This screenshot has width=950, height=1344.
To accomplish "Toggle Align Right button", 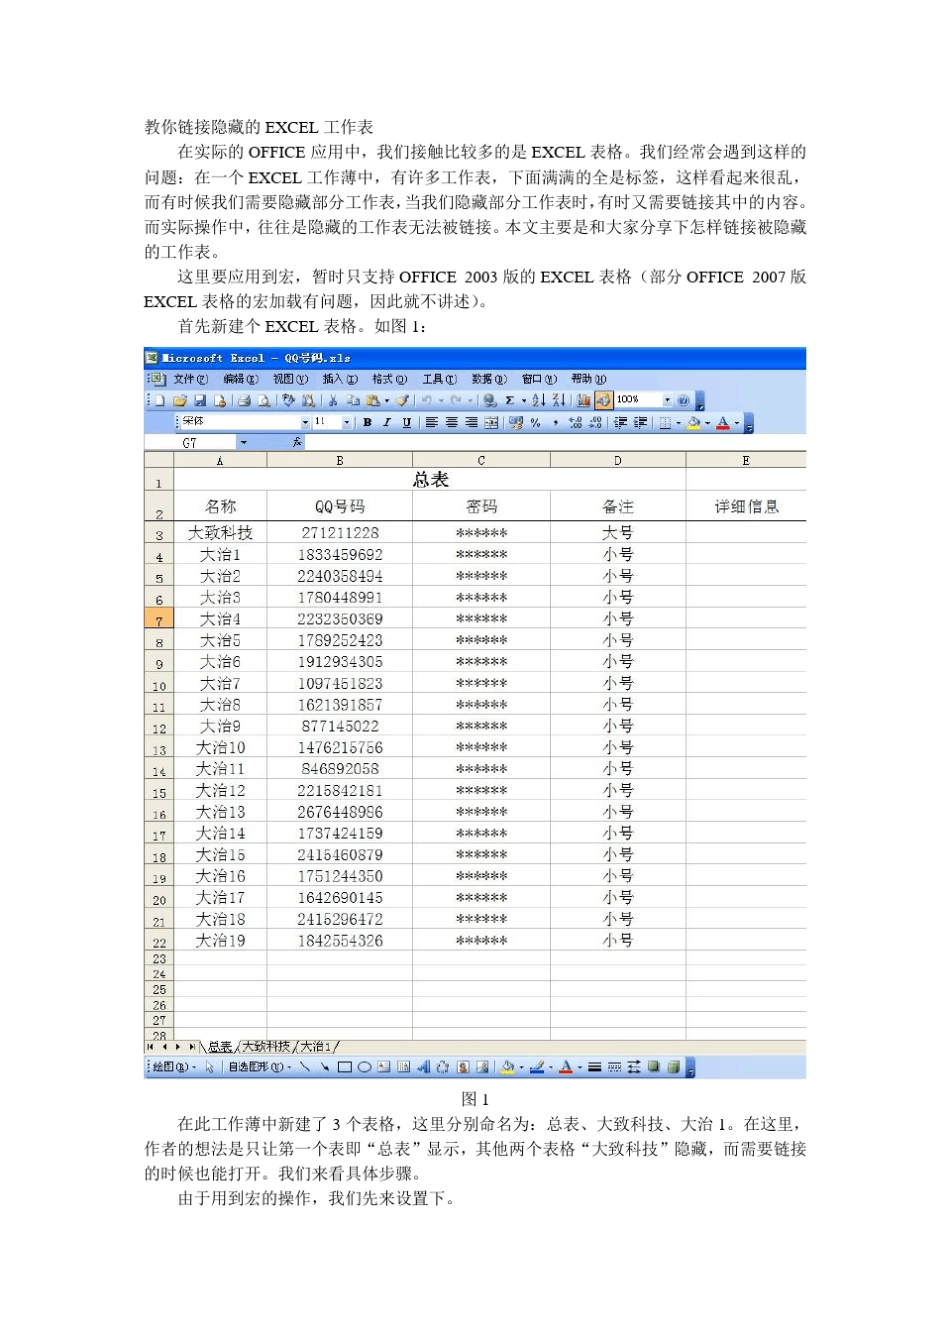I will 471,423.
